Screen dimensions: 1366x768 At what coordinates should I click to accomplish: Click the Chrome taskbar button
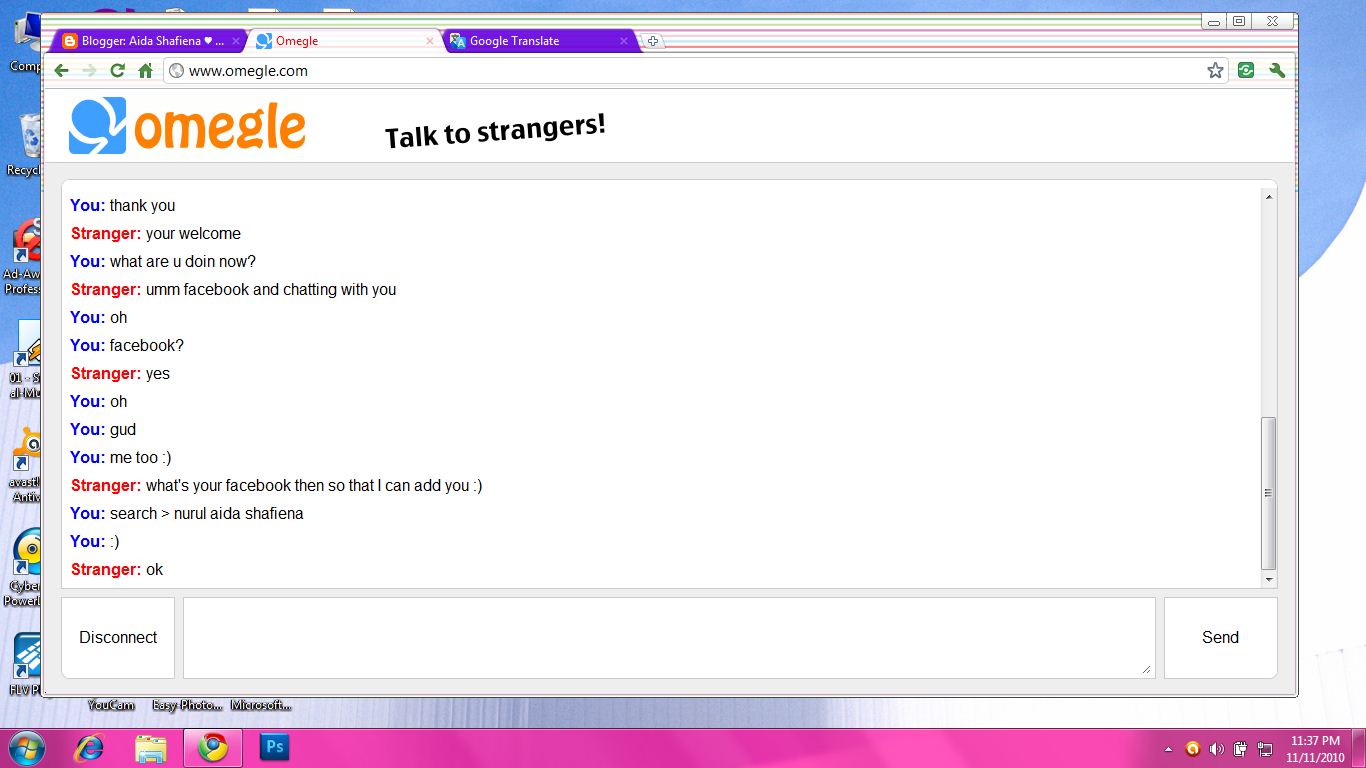212,747
